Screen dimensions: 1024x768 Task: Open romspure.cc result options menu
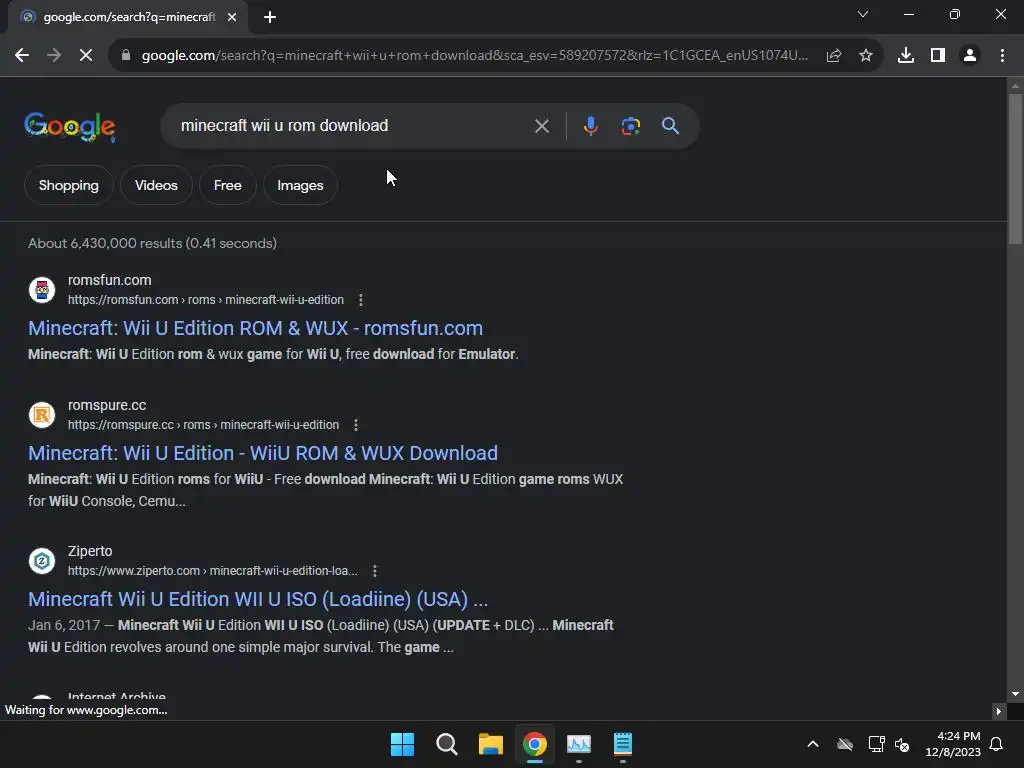[x=356, y=425]
